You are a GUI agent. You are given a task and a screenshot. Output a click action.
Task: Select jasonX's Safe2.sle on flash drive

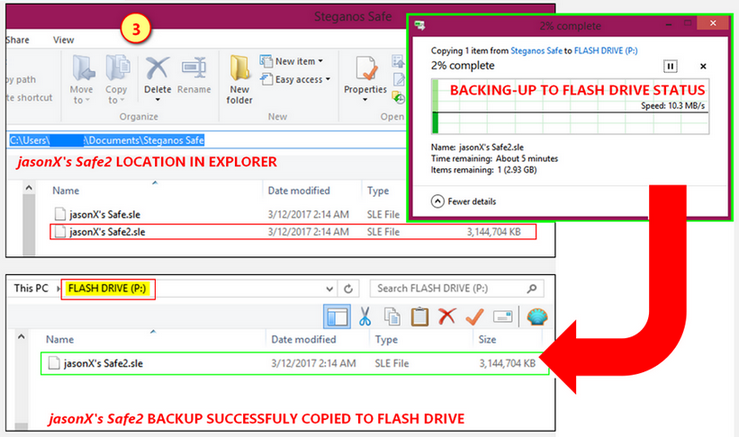pos(295,363)
